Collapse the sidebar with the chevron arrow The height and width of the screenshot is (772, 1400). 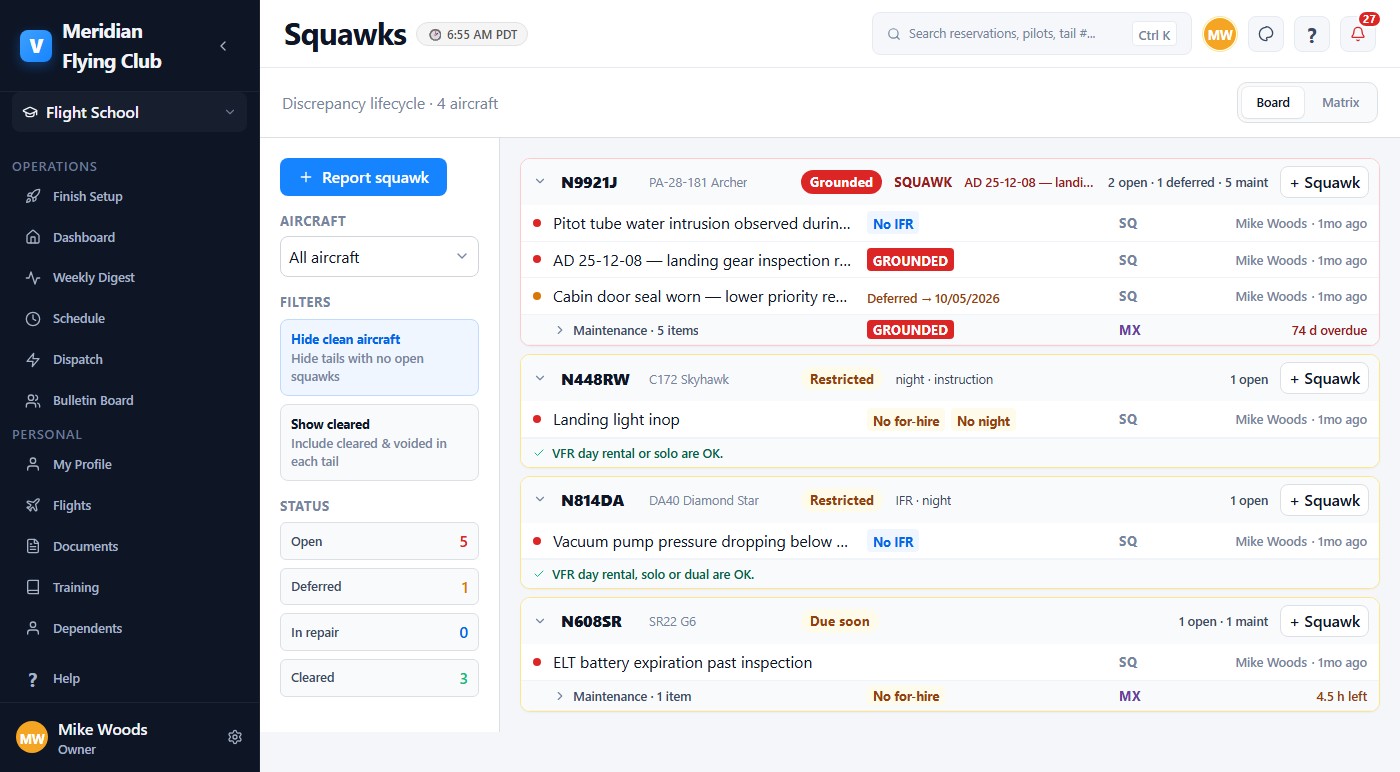[x=223, y=46]
